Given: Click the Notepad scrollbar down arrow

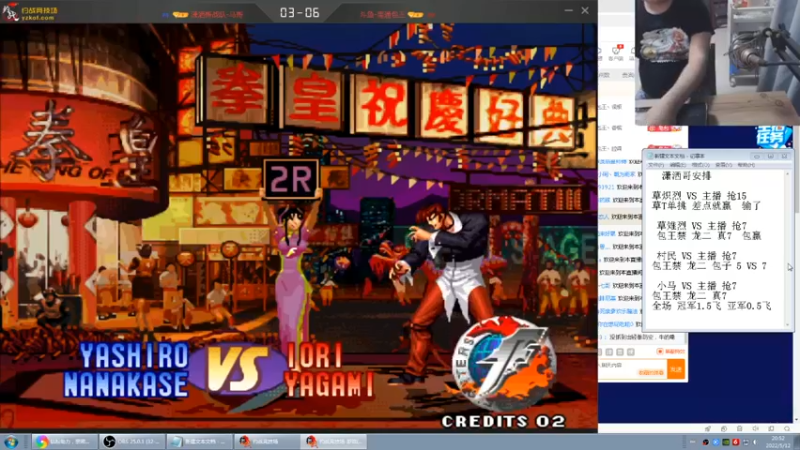Looking at the screenshot, I should pyautogui.click(x=788, y=324).
